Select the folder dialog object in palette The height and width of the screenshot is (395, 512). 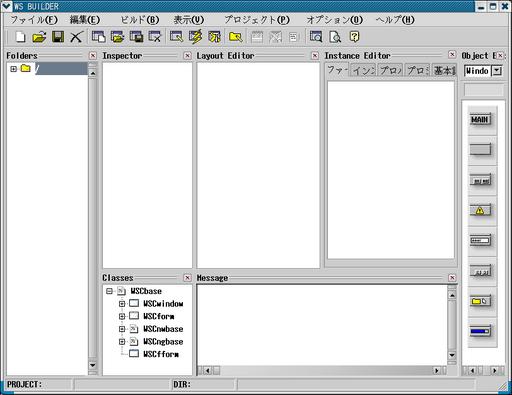point(480,301)
